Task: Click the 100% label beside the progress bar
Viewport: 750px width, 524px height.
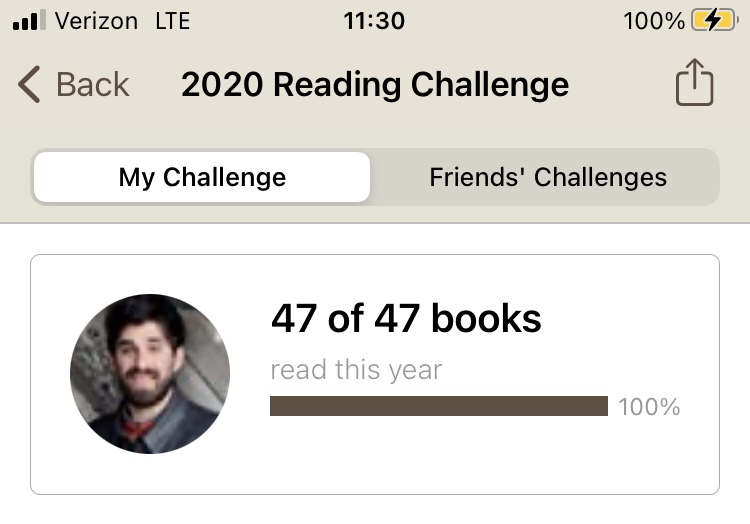Action: (649, 407)
